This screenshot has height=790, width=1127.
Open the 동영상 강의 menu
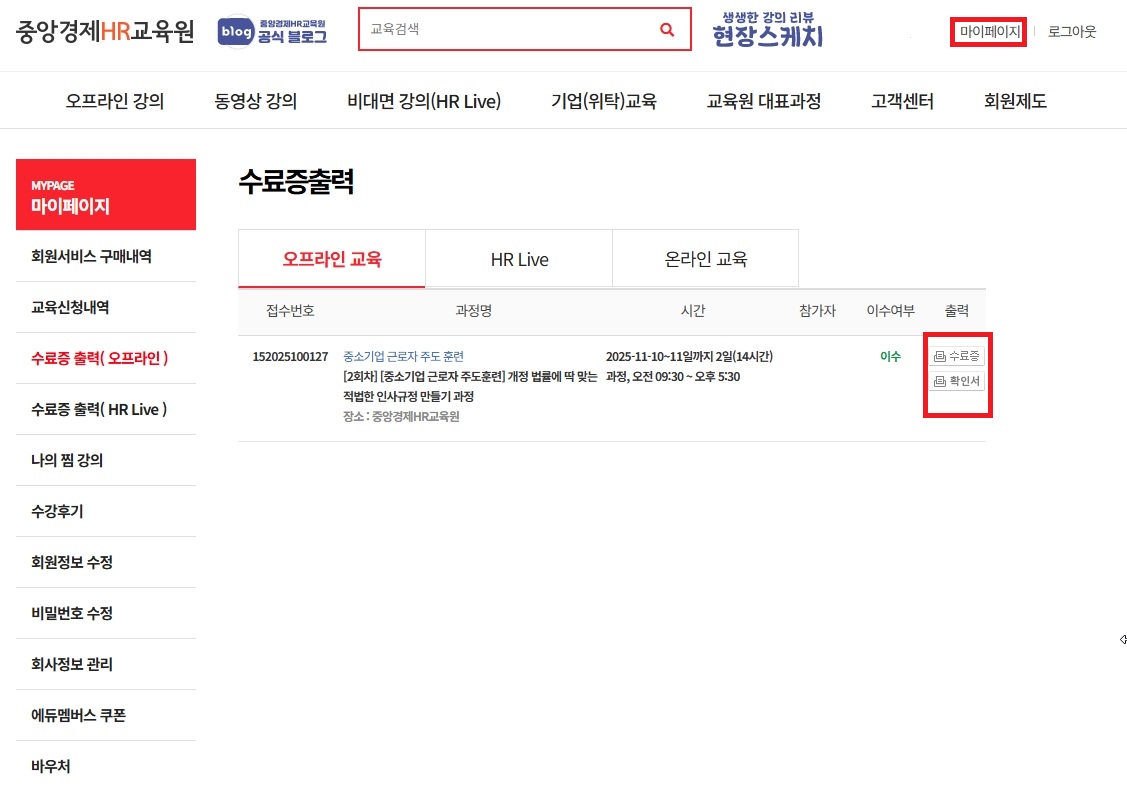255,101
